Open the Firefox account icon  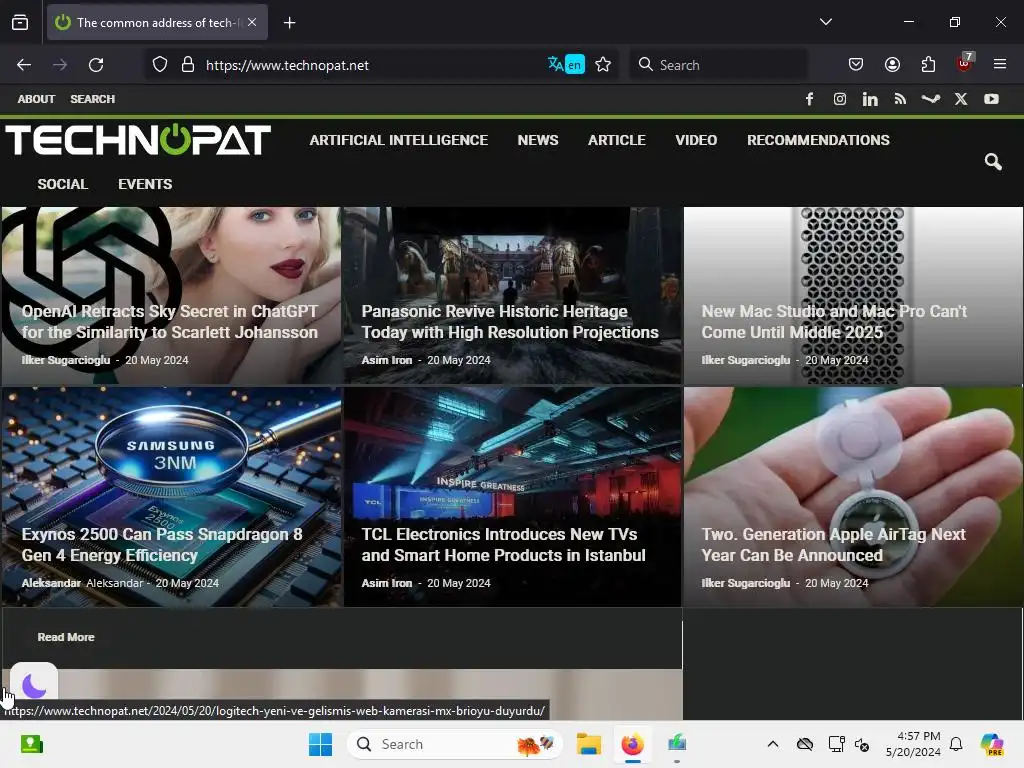(x=892, y=64)
